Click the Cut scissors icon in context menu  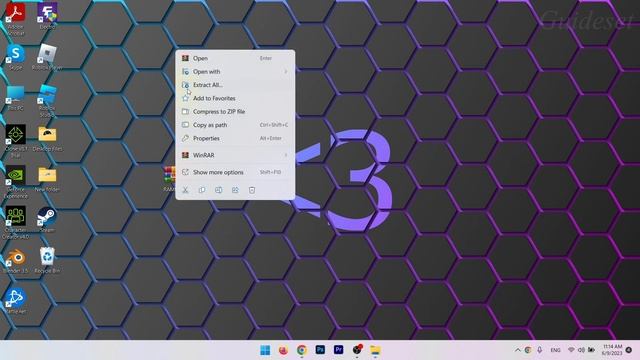[185, 190]
